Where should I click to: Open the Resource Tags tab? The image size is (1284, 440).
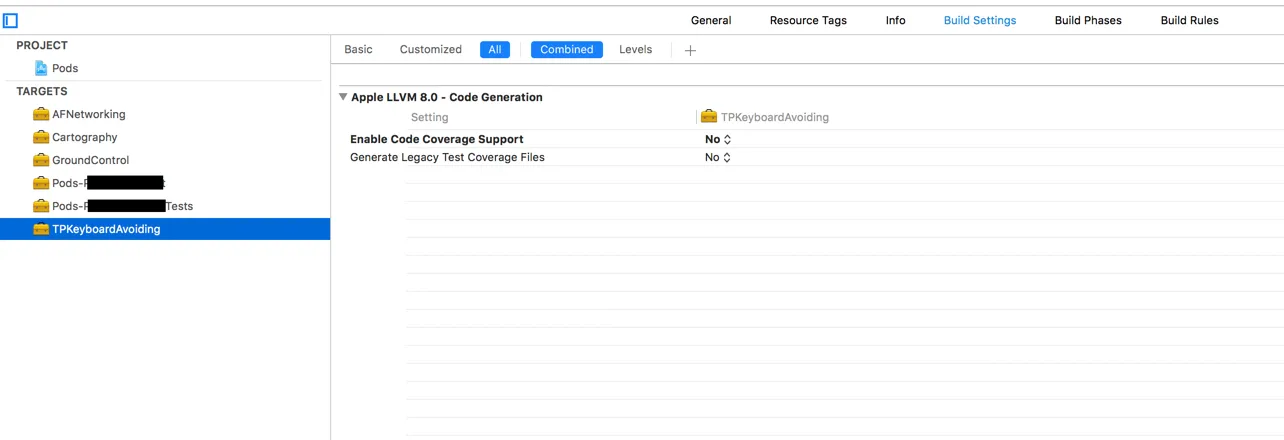coord(808,20)
